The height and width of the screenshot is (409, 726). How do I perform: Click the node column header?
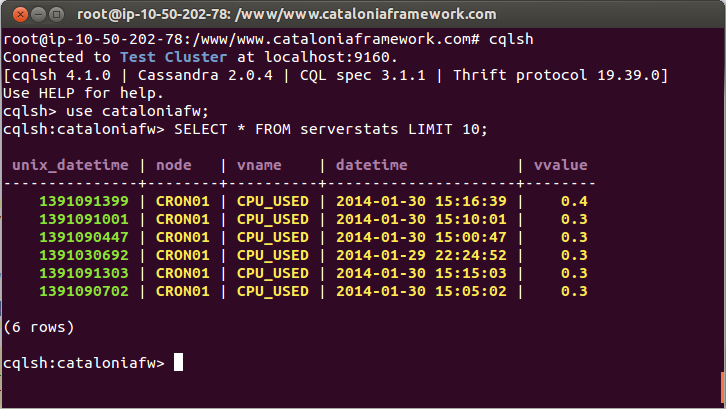[174, 165]
